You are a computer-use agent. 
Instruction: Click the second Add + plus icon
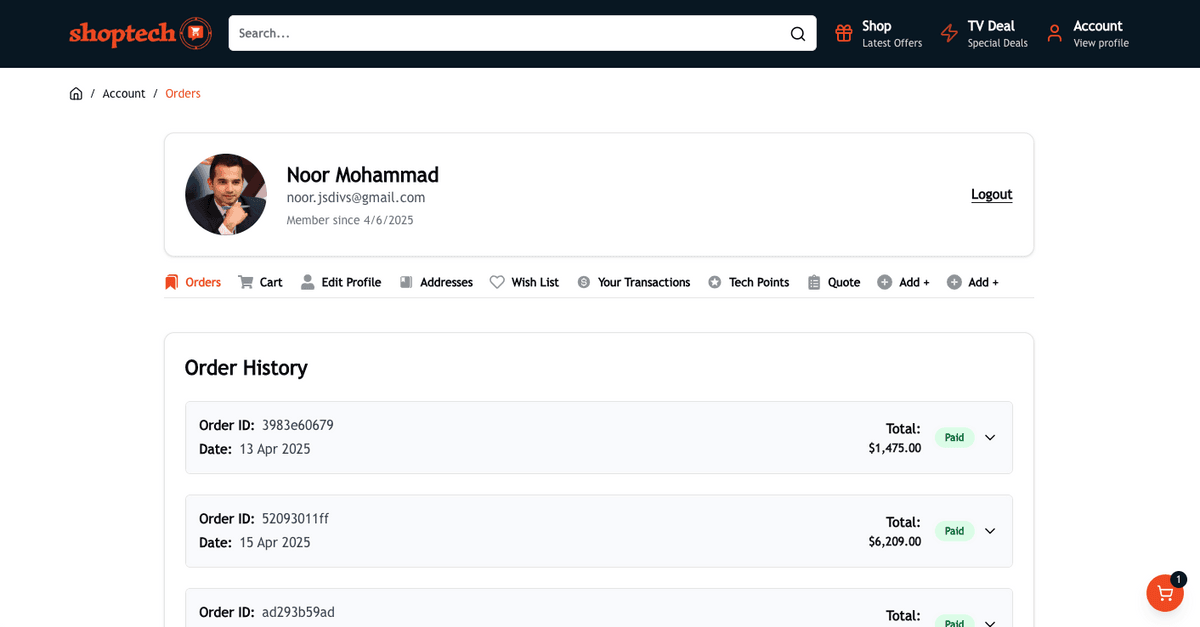point(954,282)
